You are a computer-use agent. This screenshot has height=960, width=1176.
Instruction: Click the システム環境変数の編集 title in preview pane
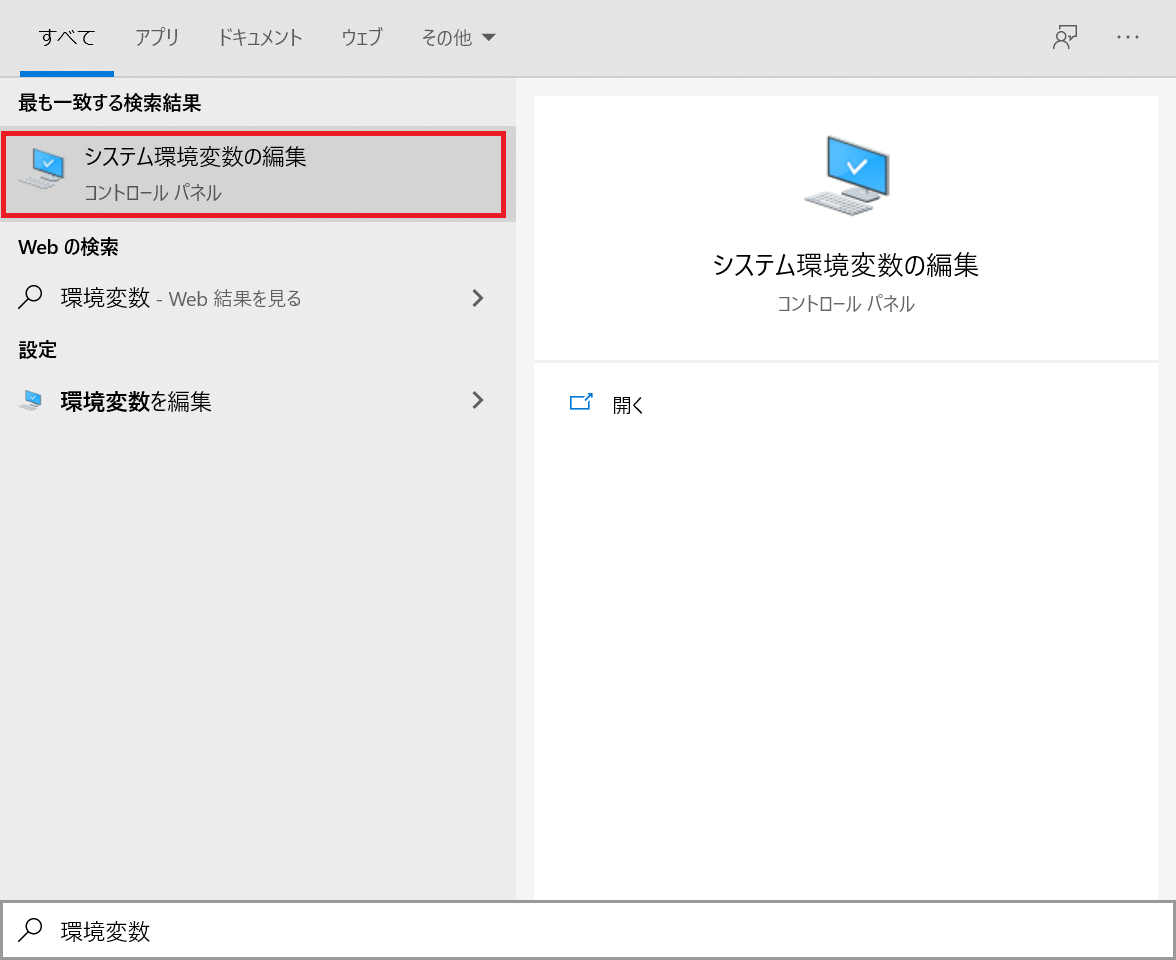click(x=845, y=265)
